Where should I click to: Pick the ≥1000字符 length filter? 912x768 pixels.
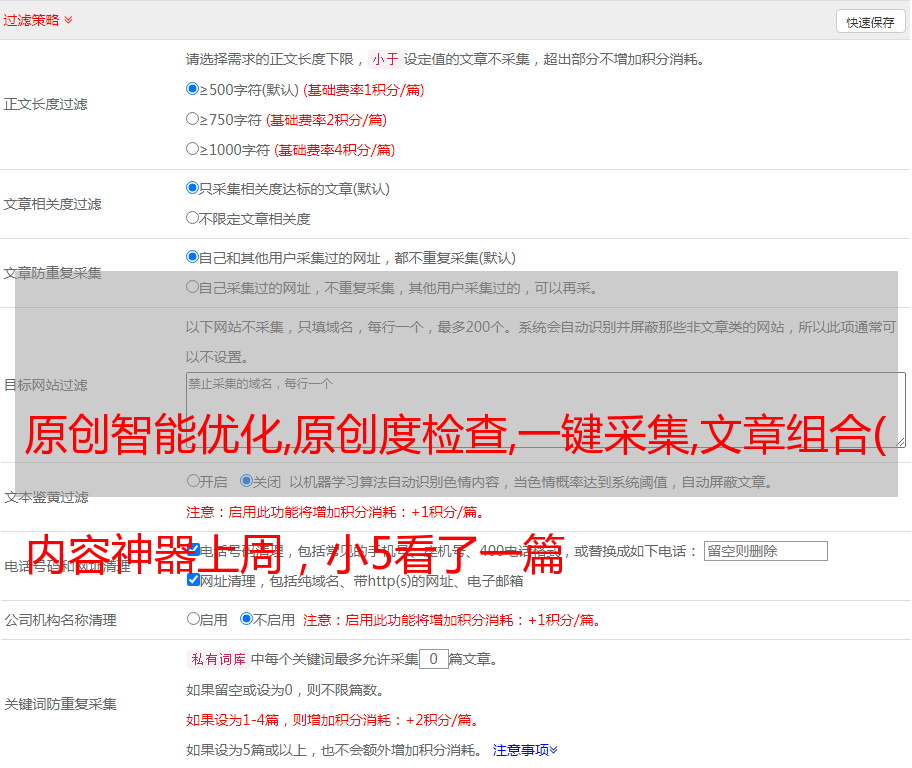click(x=193, y=149)
